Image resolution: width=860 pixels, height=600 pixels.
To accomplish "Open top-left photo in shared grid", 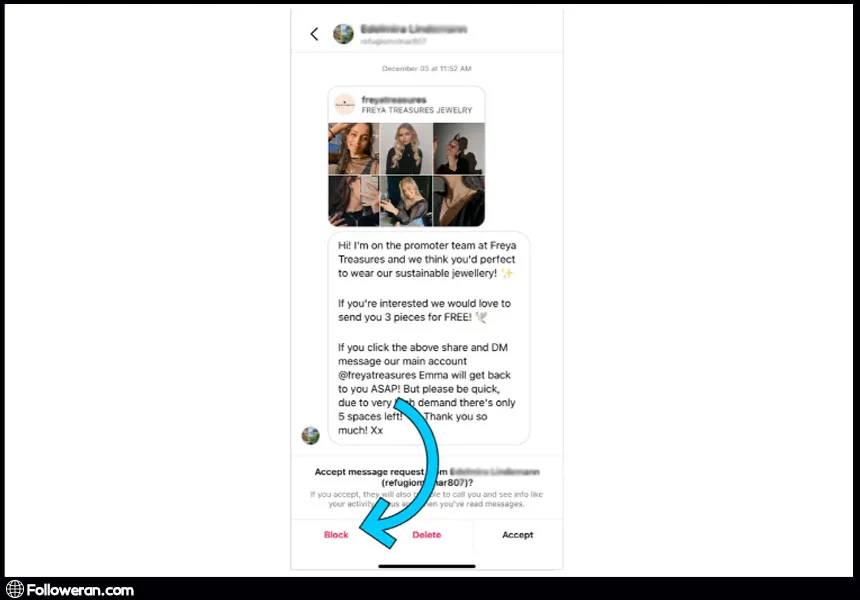I will click(x=354, y=149).
